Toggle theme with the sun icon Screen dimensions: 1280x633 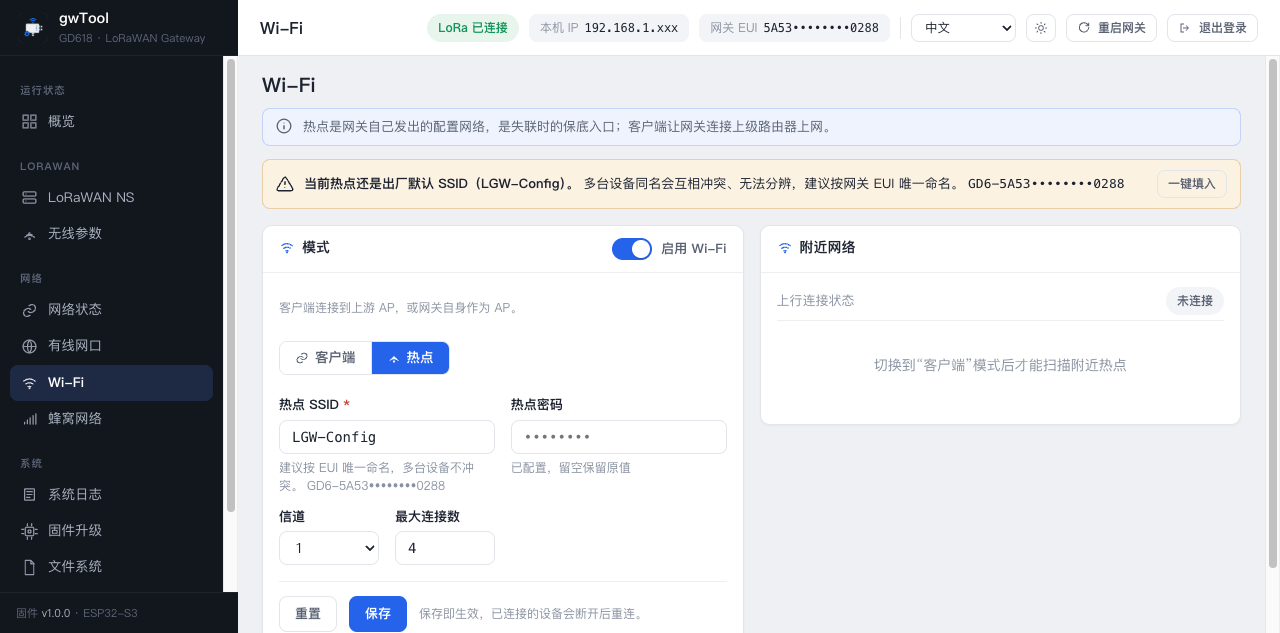[x=1041, y=28]
